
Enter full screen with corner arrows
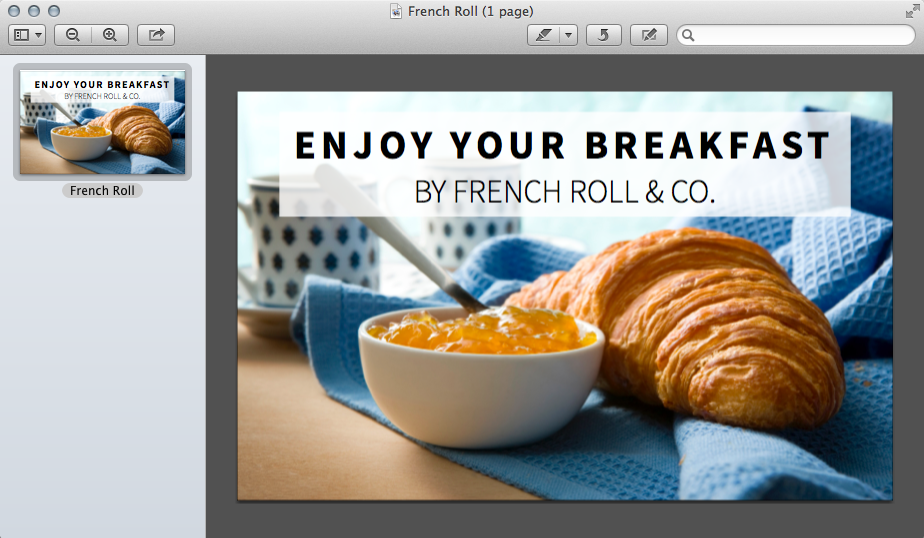pyautogui.click(x=913, y=11)
